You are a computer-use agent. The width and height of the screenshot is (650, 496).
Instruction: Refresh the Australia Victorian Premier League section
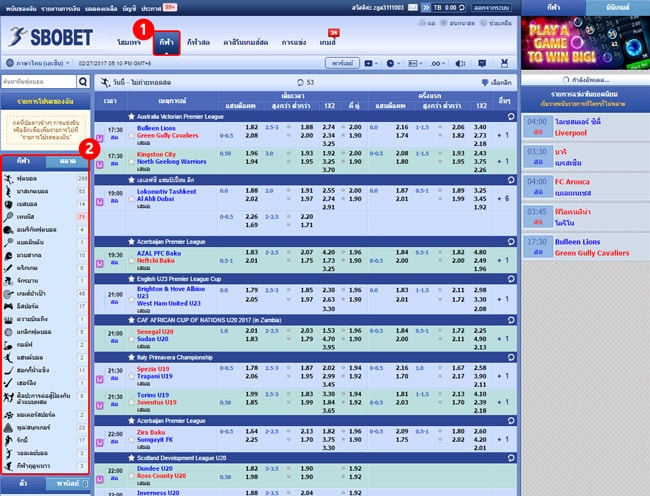pos(510,117)
